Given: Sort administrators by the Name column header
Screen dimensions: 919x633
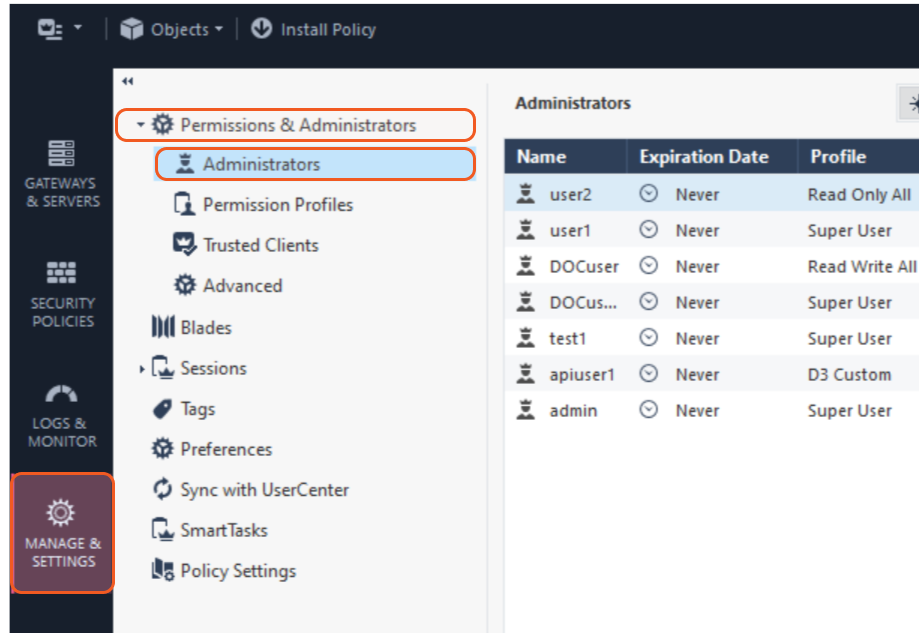Looking at the screenshot, I should (542, 157).
